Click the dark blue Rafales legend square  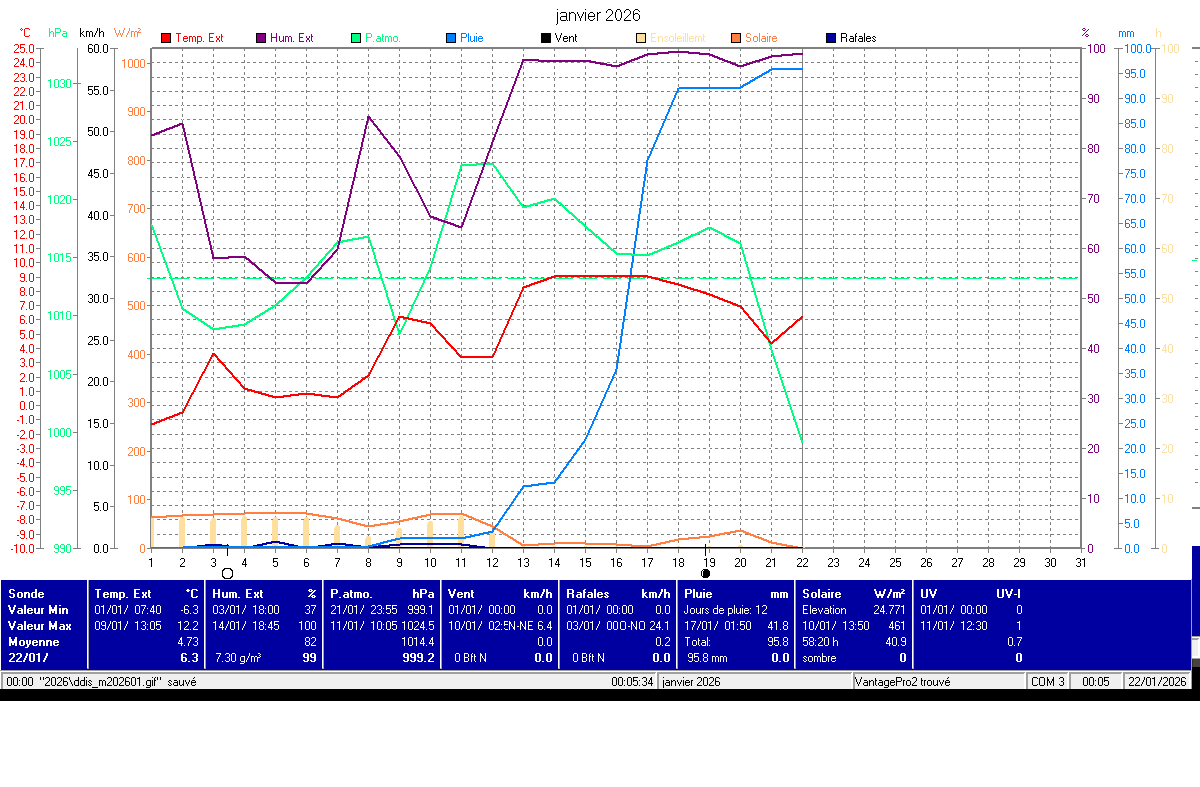[831, 38]
